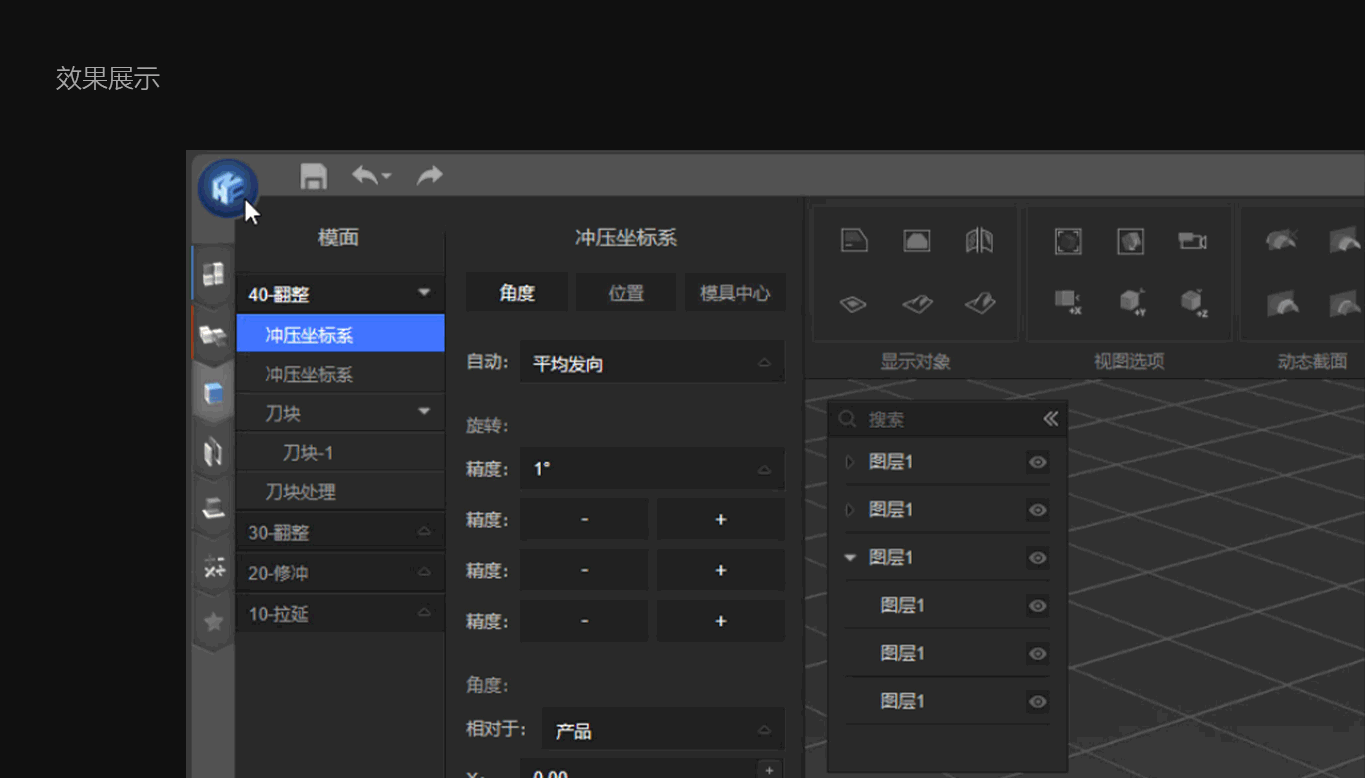Click the Redo arrow in the toolbar
This screenshot has height=778, width=1365.
click(429, 175)
